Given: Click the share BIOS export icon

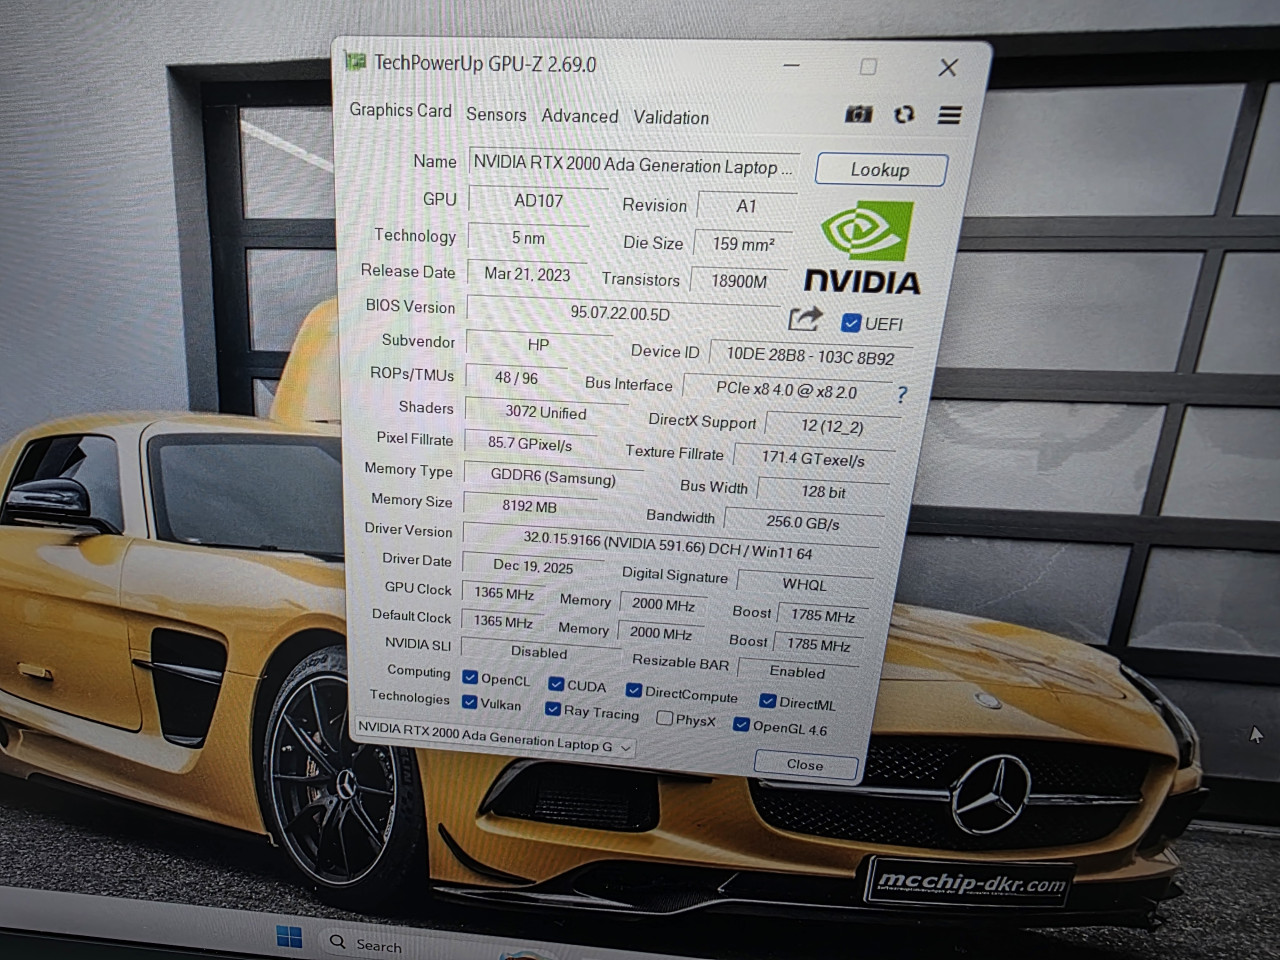Looking at the screenshot, I should pos(805,319).
